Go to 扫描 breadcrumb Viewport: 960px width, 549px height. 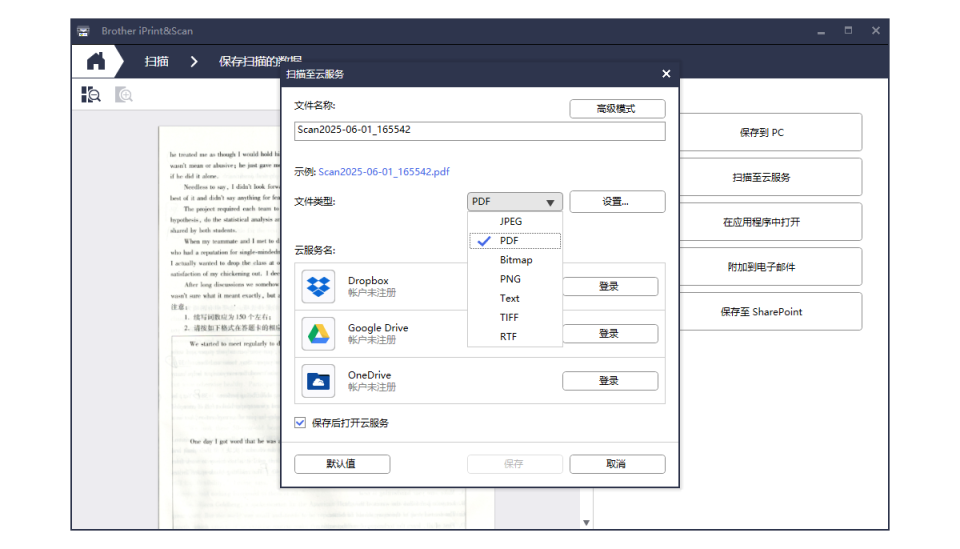(x=157, y=61)
